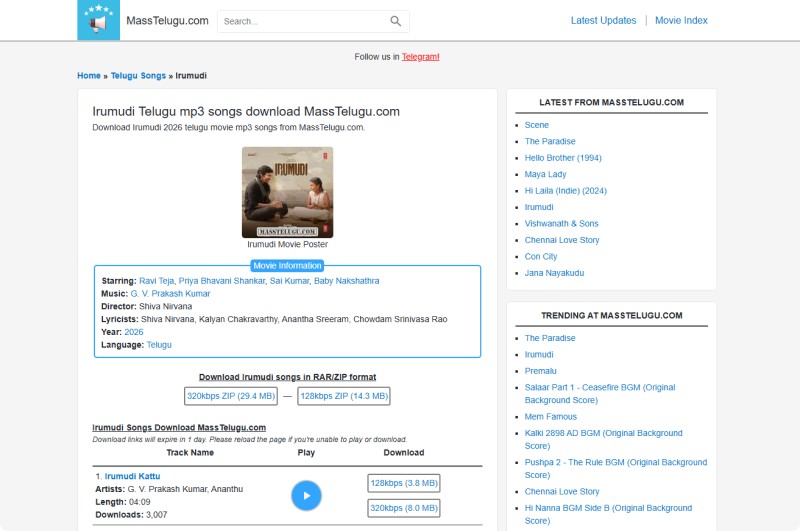Open Vishwanath & Sons link
800x531 pixels.
pos(561,223)
